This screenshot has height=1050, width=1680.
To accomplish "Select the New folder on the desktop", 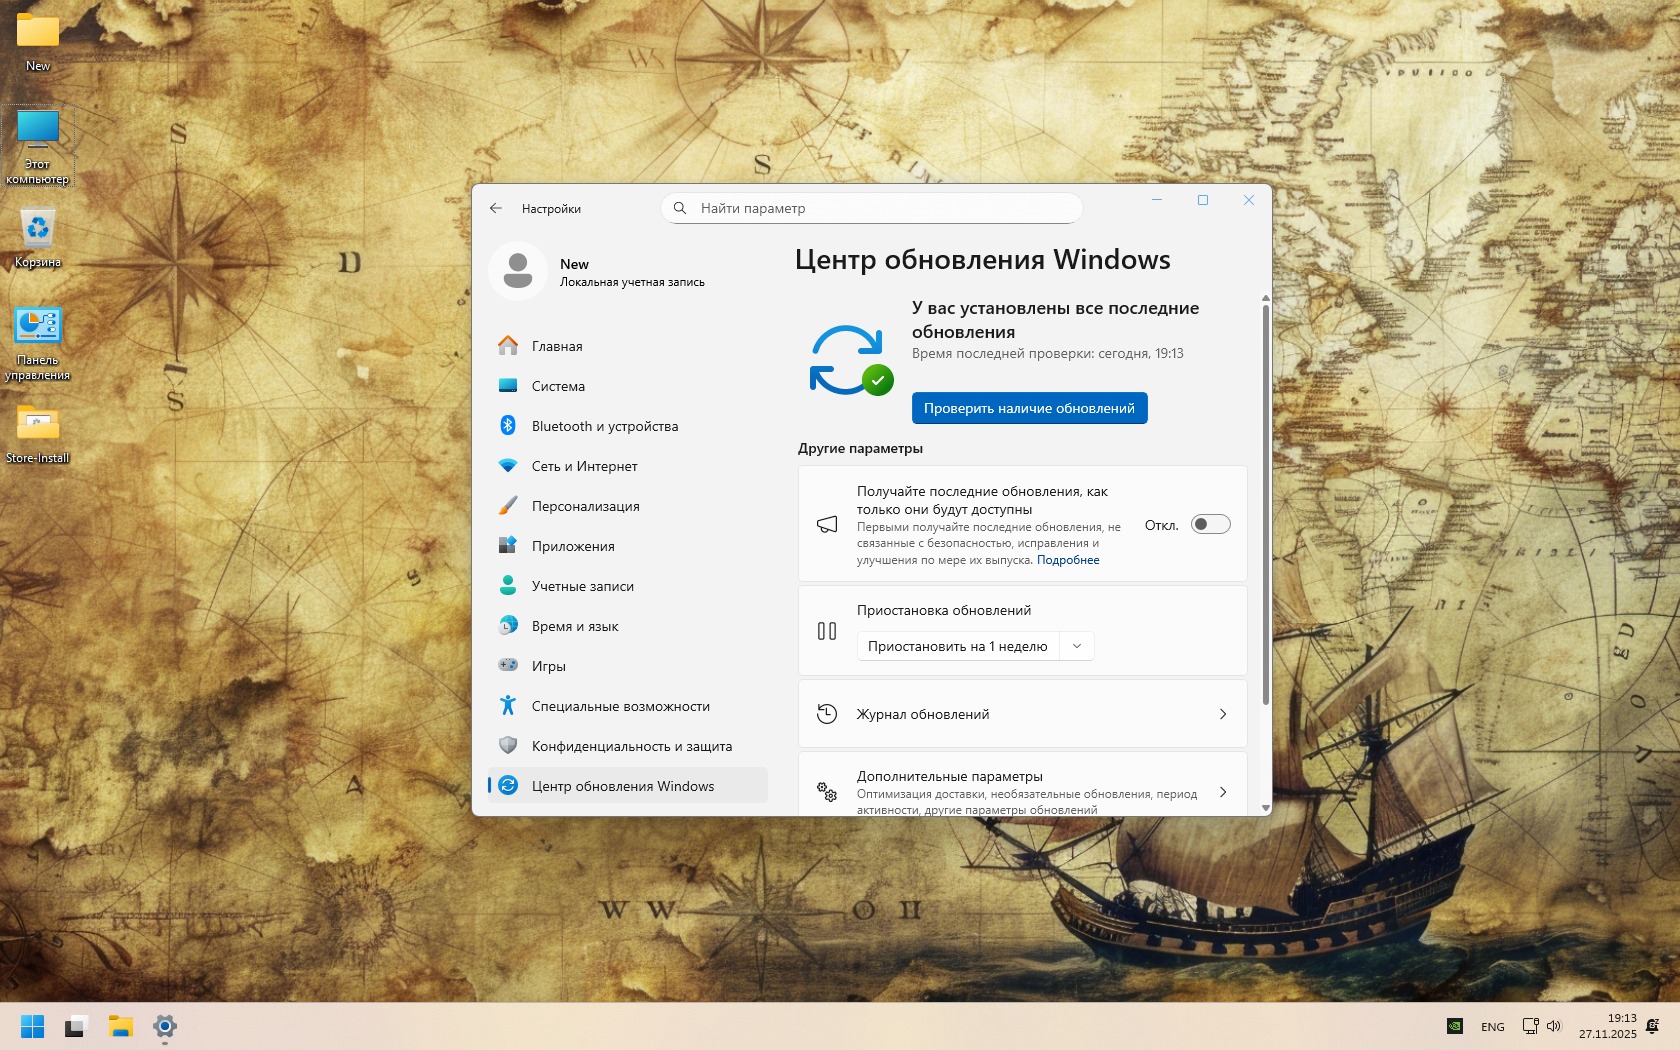I will pyautogui.click(x=38, y=40).
